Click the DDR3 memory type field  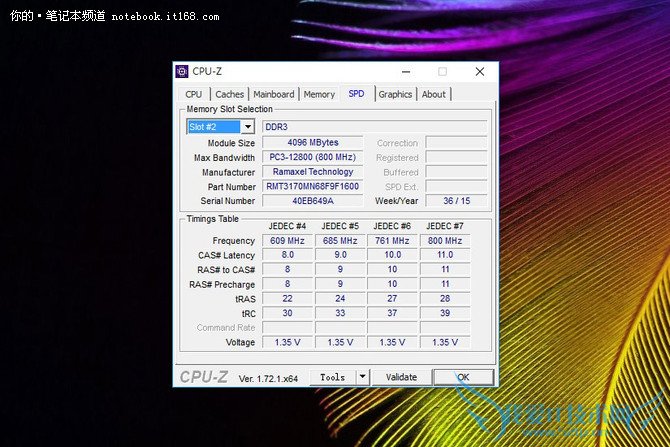pyautogui.click(x=374, y=127)
